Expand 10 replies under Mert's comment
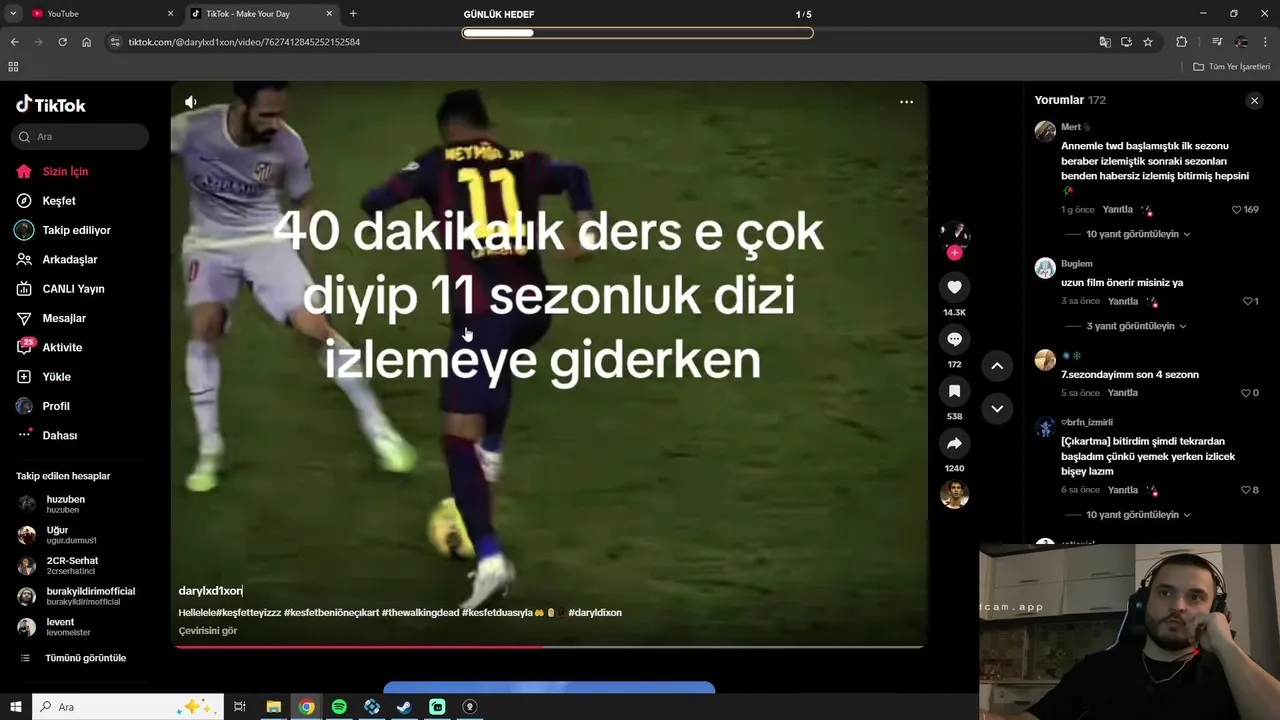 (x=1137, y=234)
